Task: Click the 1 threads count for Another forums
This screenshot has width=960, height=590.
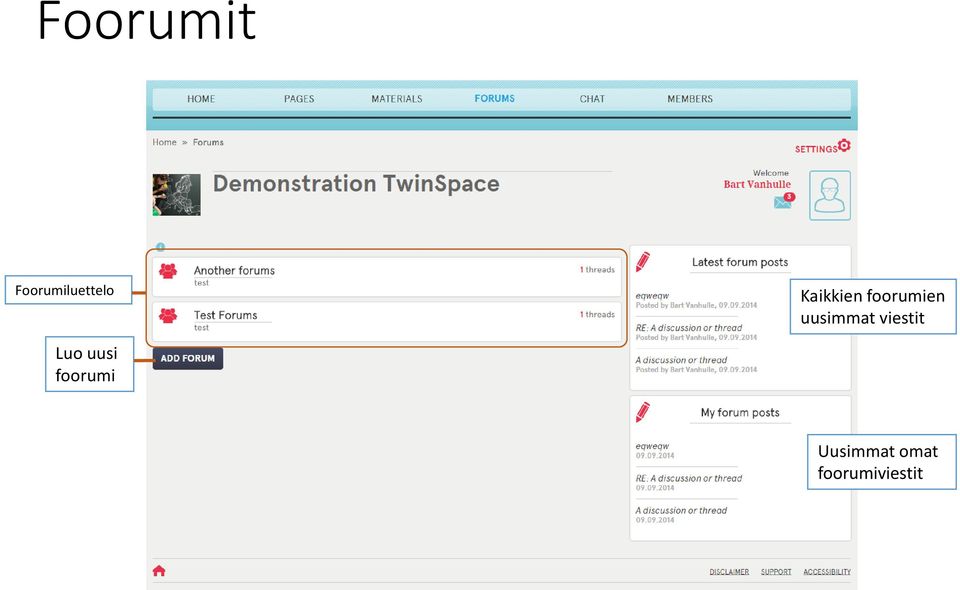Action: 597,270
